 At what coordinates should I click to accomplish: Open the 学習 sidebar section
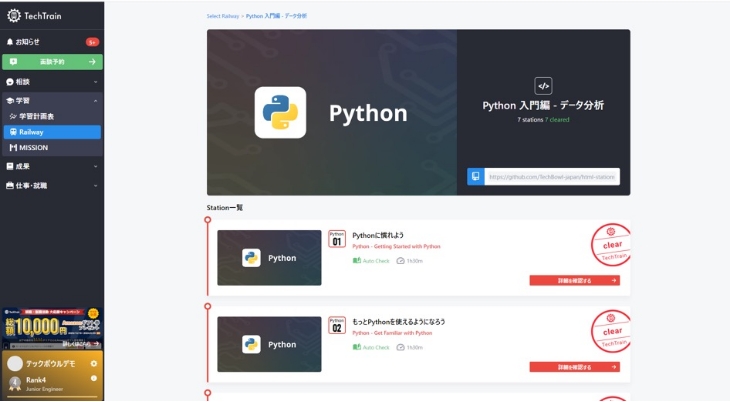pos(52,101)
